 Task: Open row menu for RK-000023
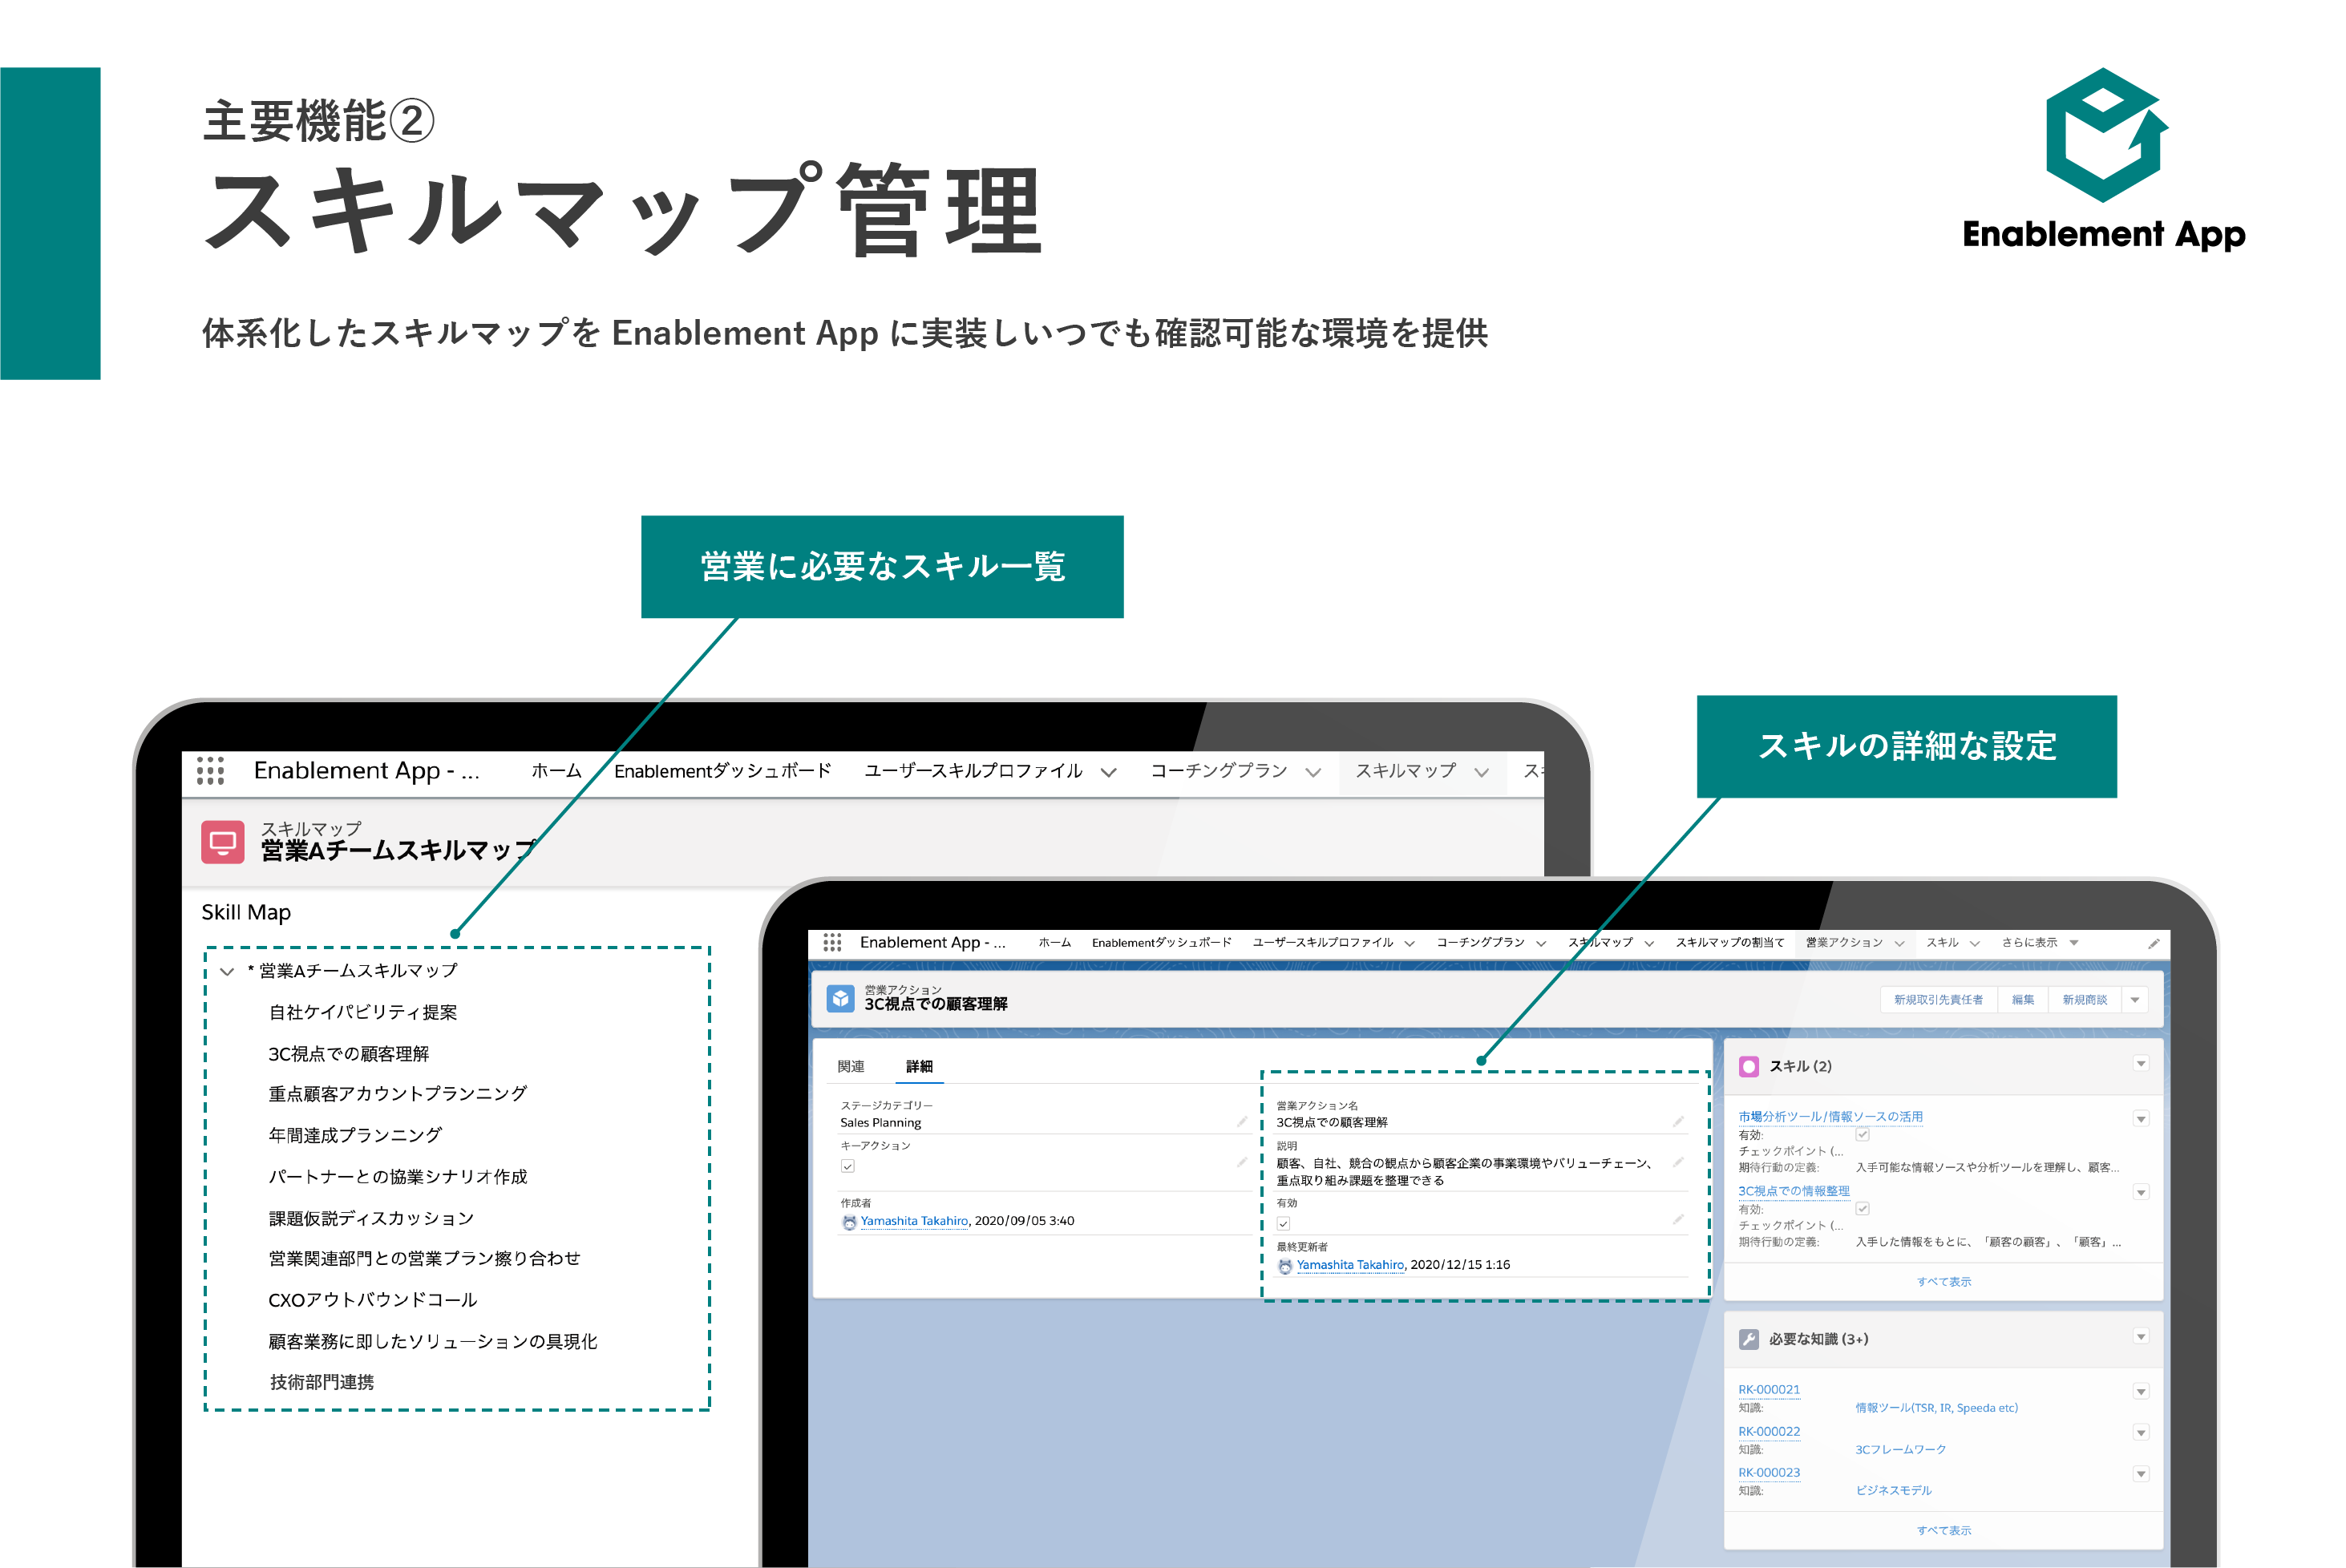tap(2141, 1474)
